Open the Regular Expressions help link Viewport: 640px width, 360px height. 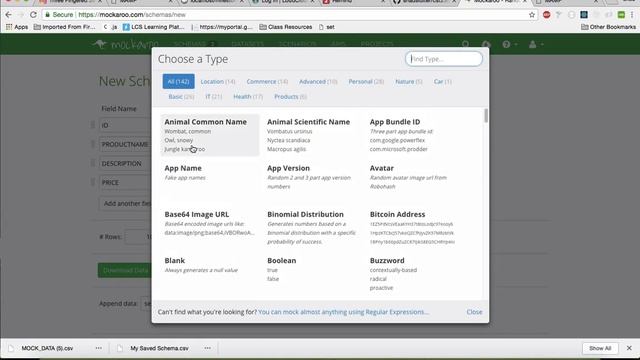click(343, 312)
